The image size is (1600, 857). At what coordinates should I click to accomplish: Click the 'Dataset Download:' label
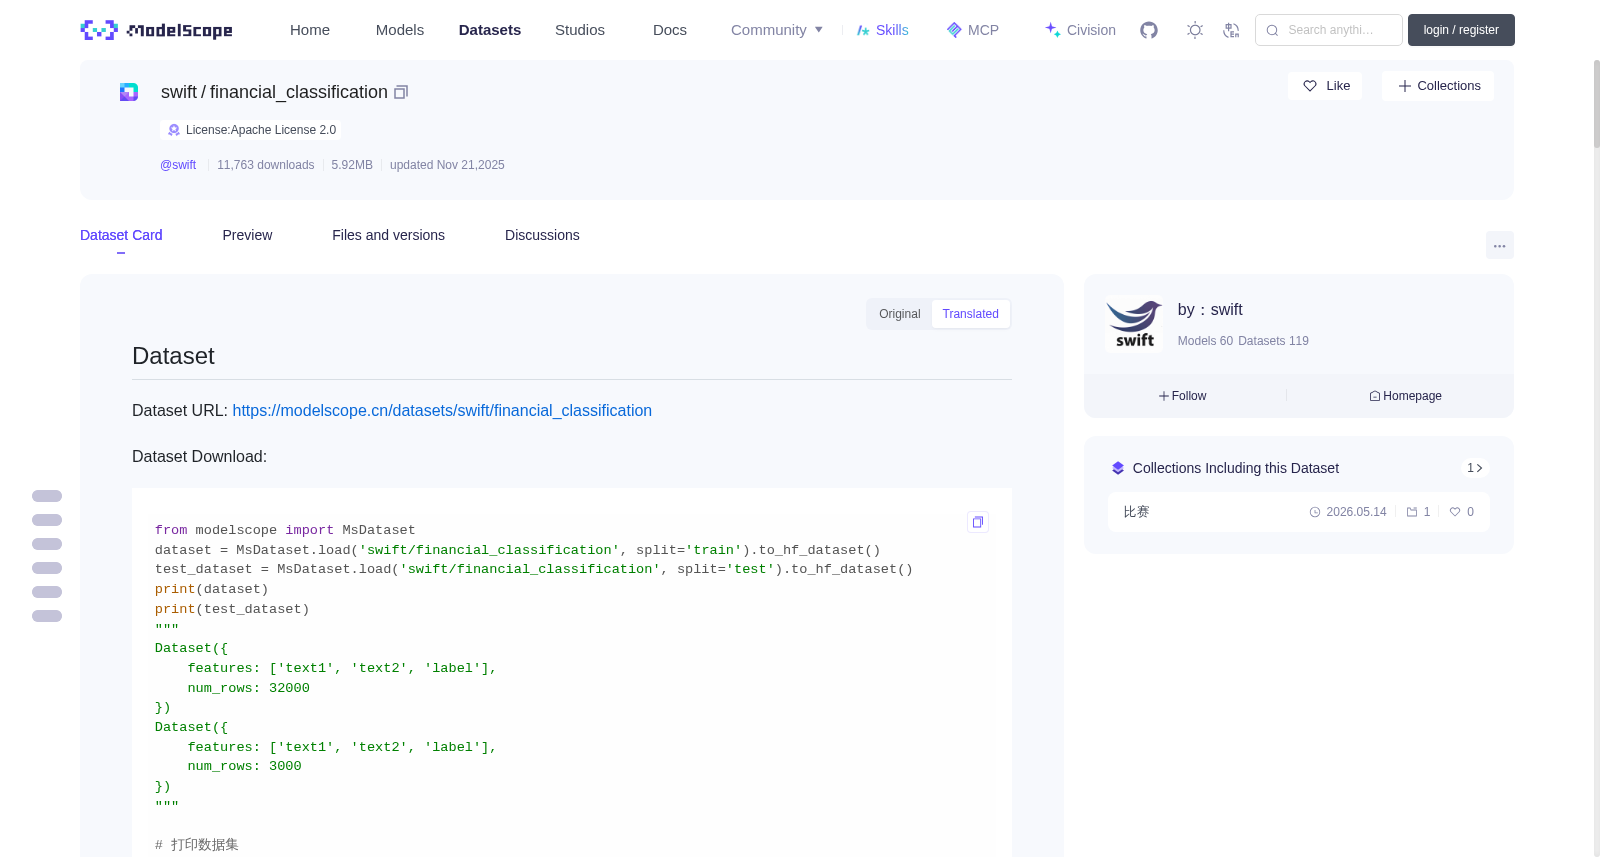[199, 457]
